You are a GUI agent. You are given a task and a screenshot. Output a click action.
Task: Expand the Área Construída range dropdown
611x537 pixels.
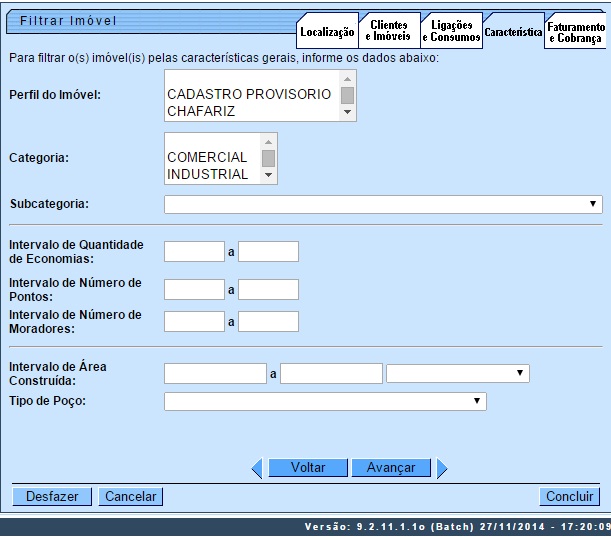[x=457, y=373]
